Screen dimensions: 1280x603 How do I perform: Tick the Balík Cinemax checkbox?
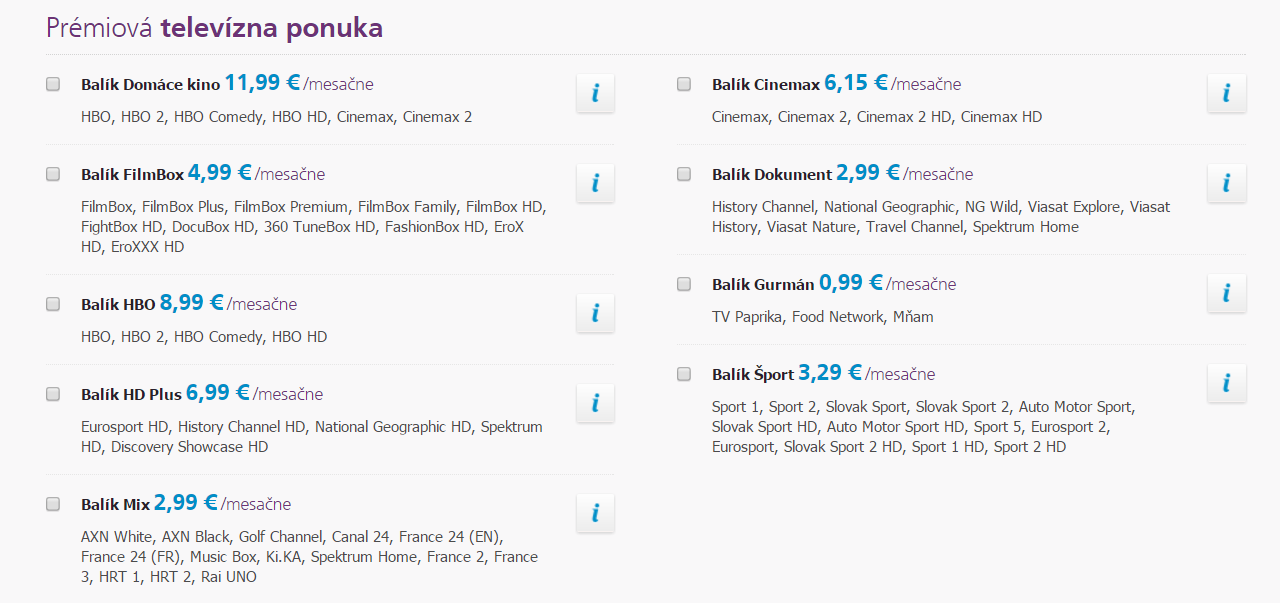(684, 84)
